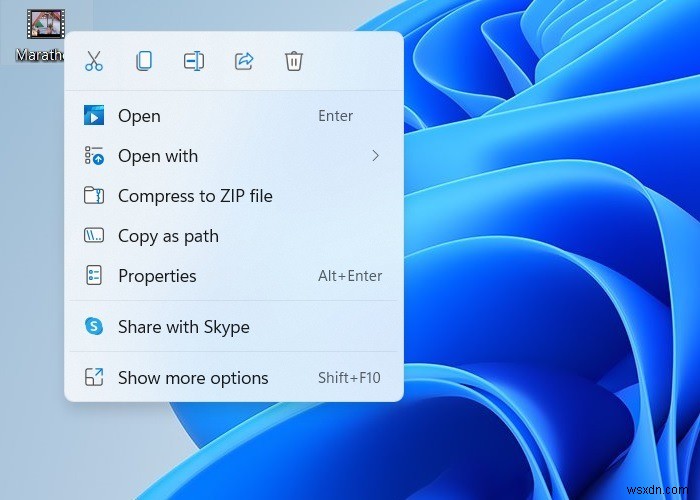The image size is (700, 500).
Task: Click the Open with chevron arrow
Action: pyautogui.click(x=375, y=156)
